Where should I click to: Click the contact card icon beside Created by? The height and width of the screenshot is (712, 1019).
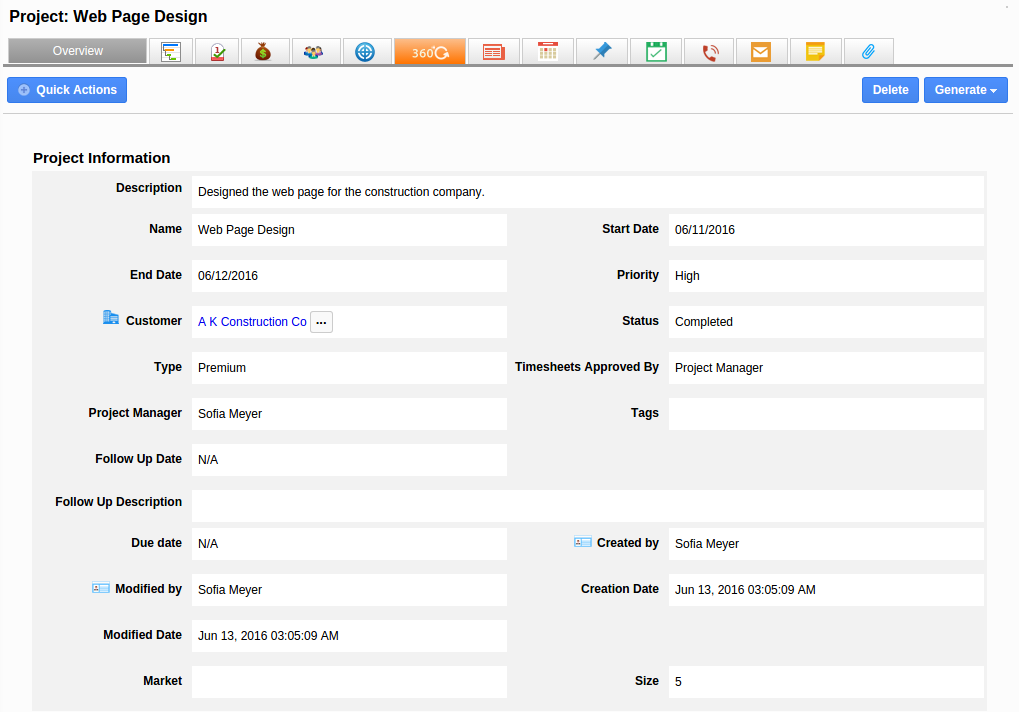pos(582,542)
